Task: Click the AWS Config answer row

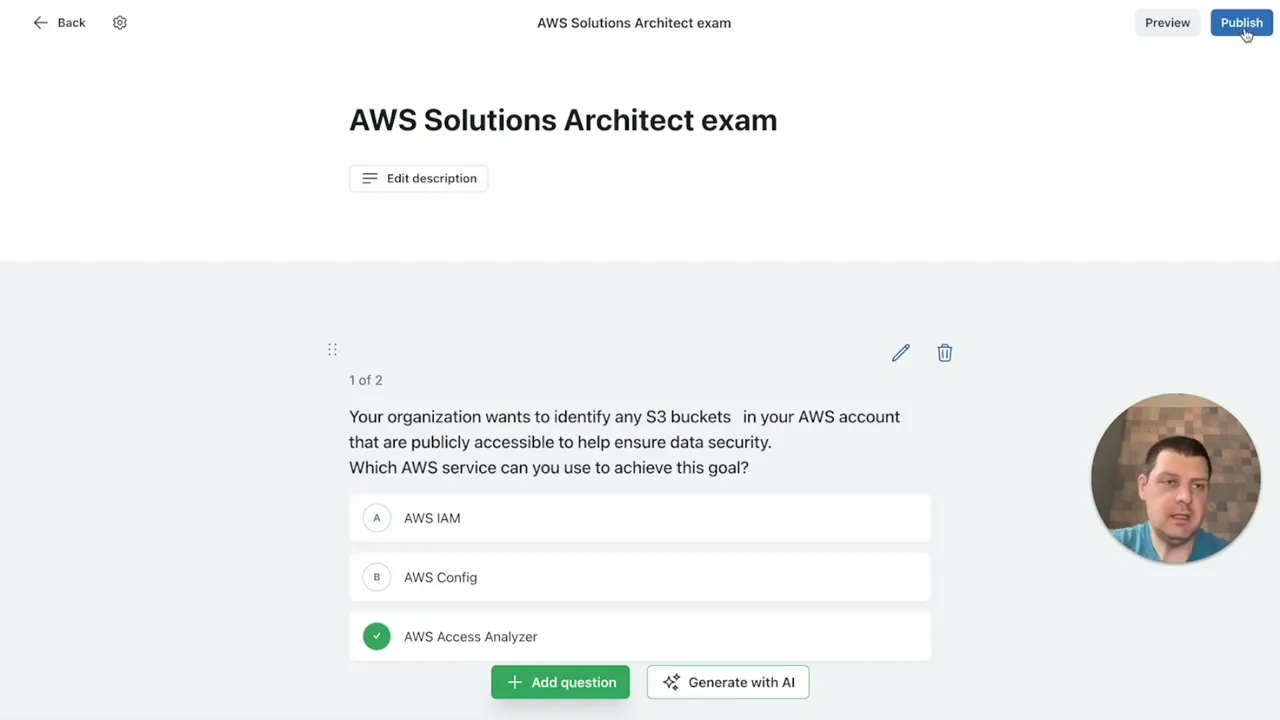Action: (640, 577)
